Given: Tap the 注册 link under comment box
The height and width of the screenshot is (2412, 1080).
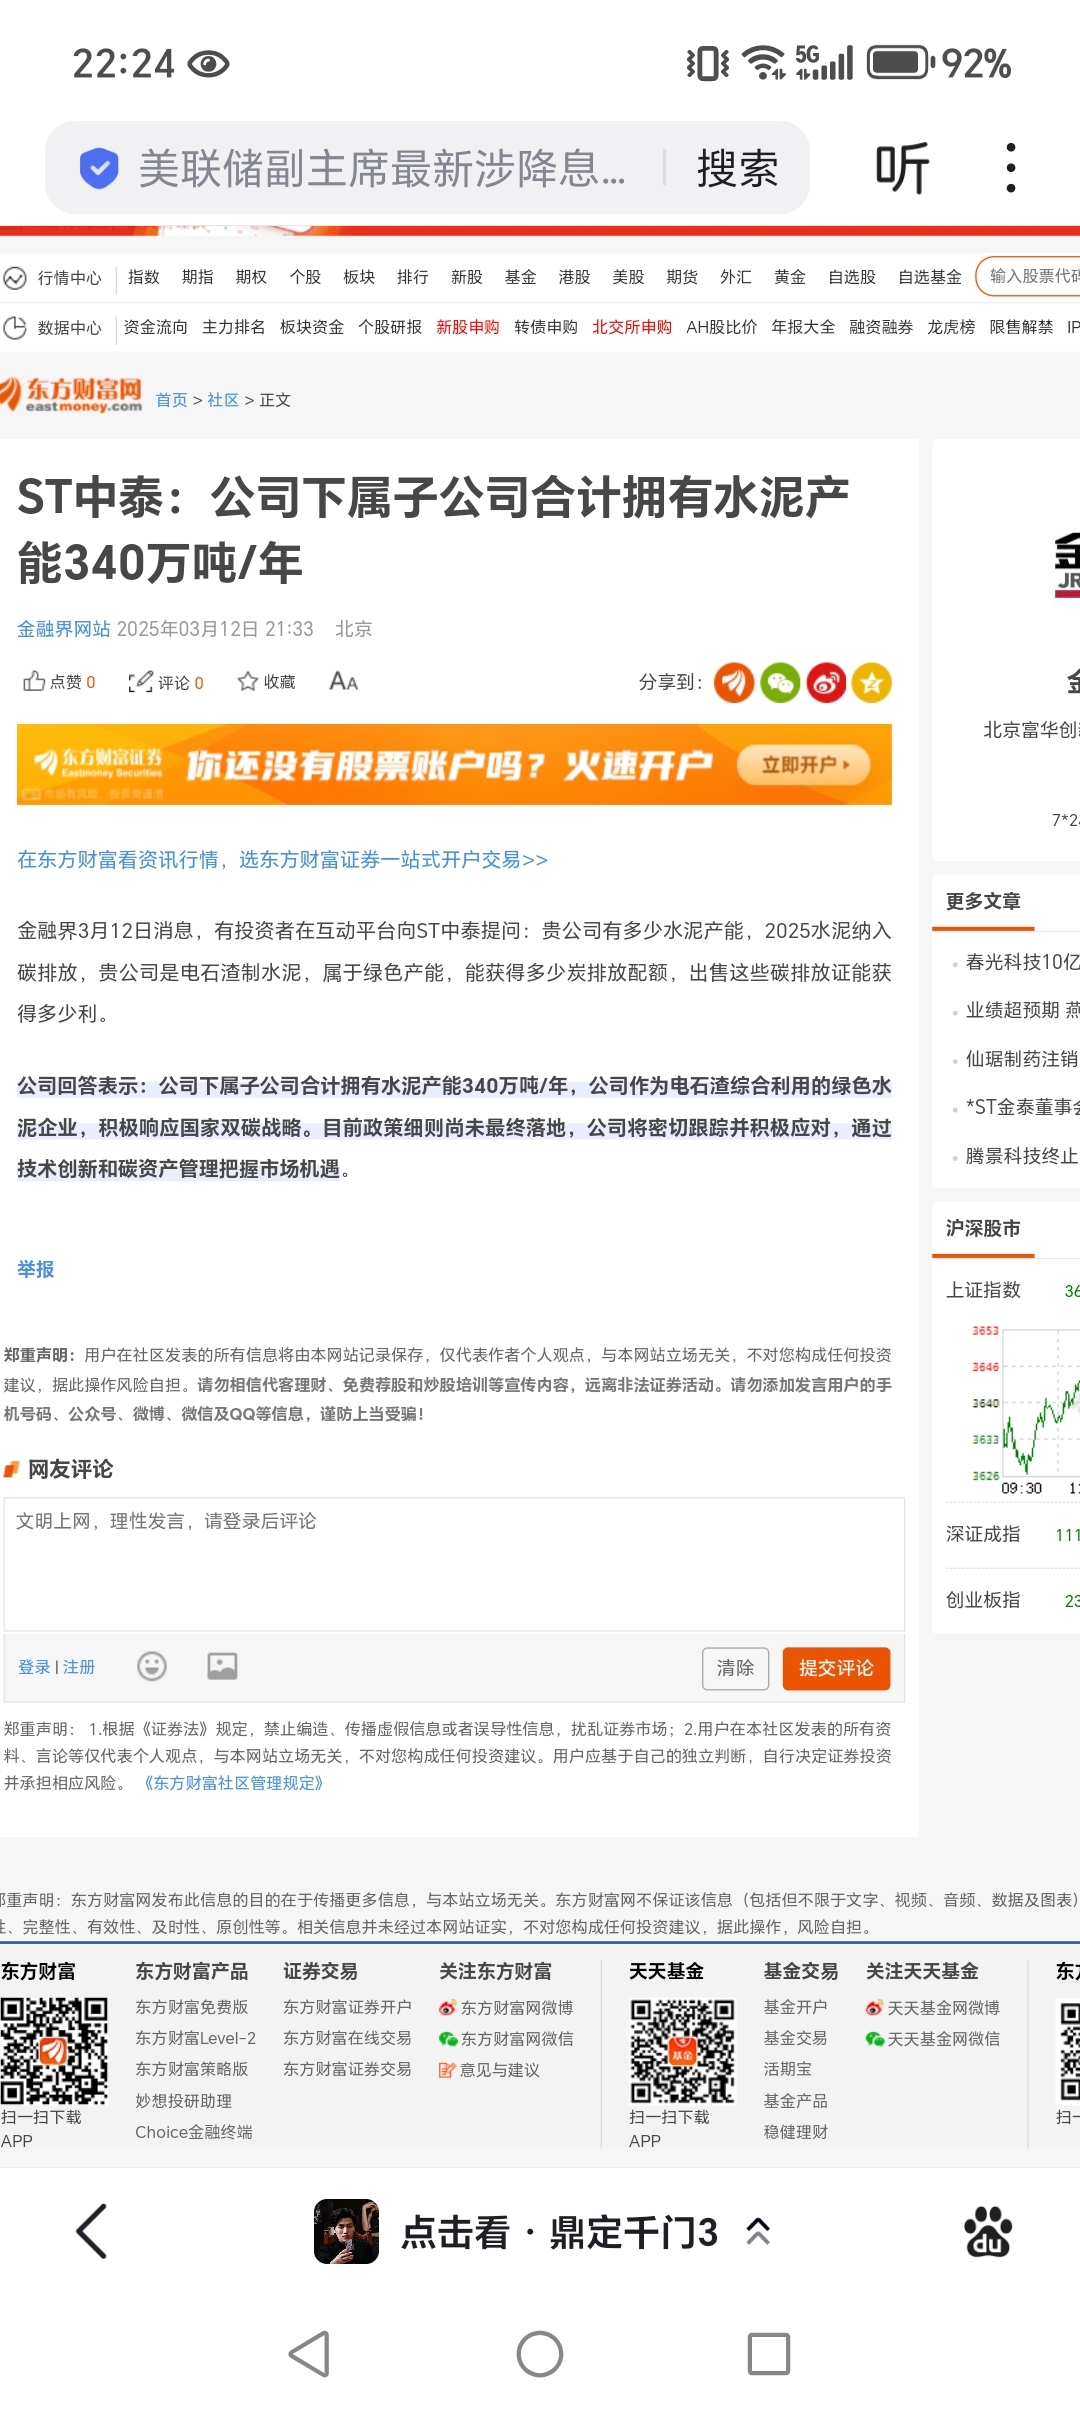Looking at the screenshot, I should tap(79, 1667).
